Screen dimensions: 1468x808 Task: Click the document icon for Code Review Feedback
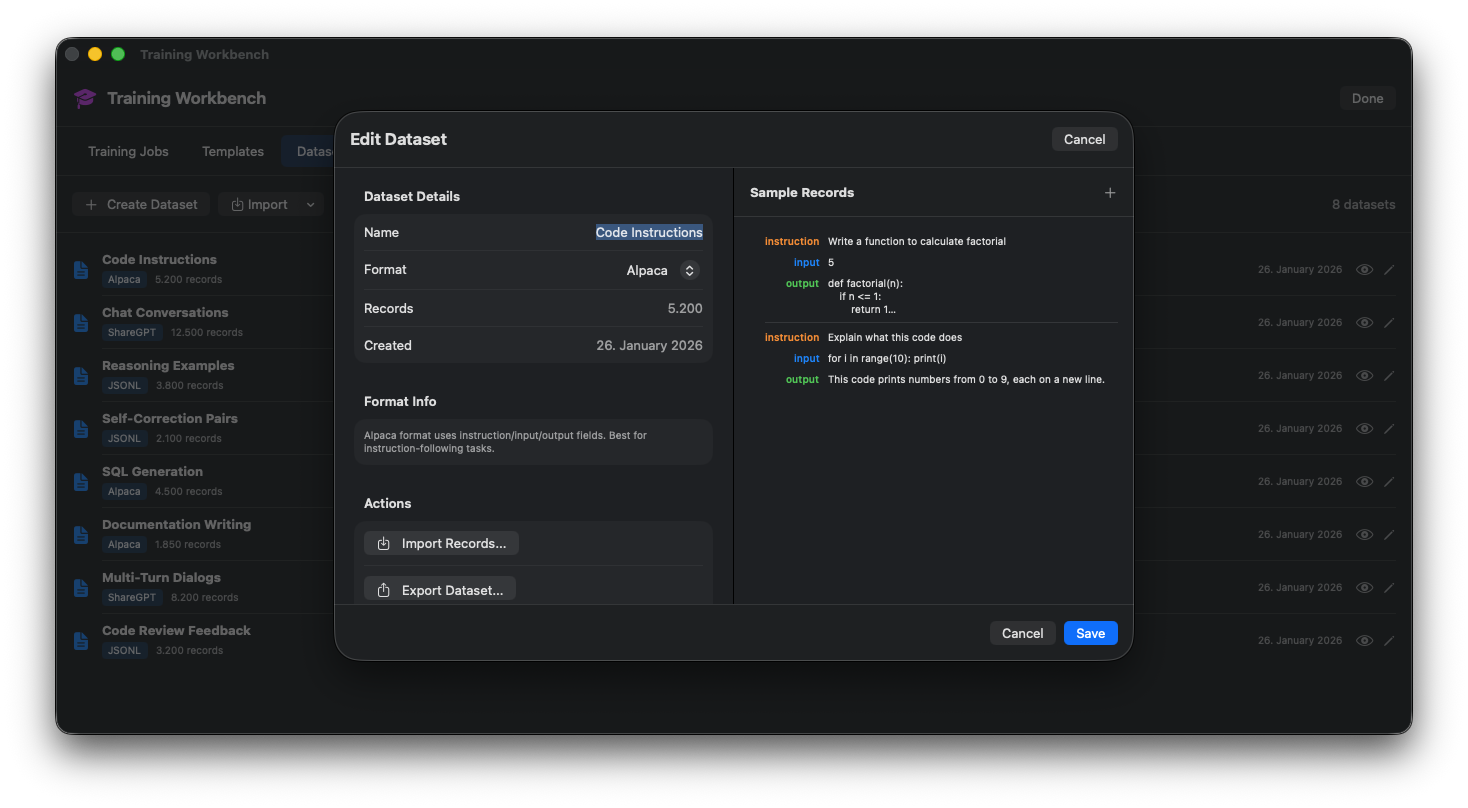(x=81, y=641)
